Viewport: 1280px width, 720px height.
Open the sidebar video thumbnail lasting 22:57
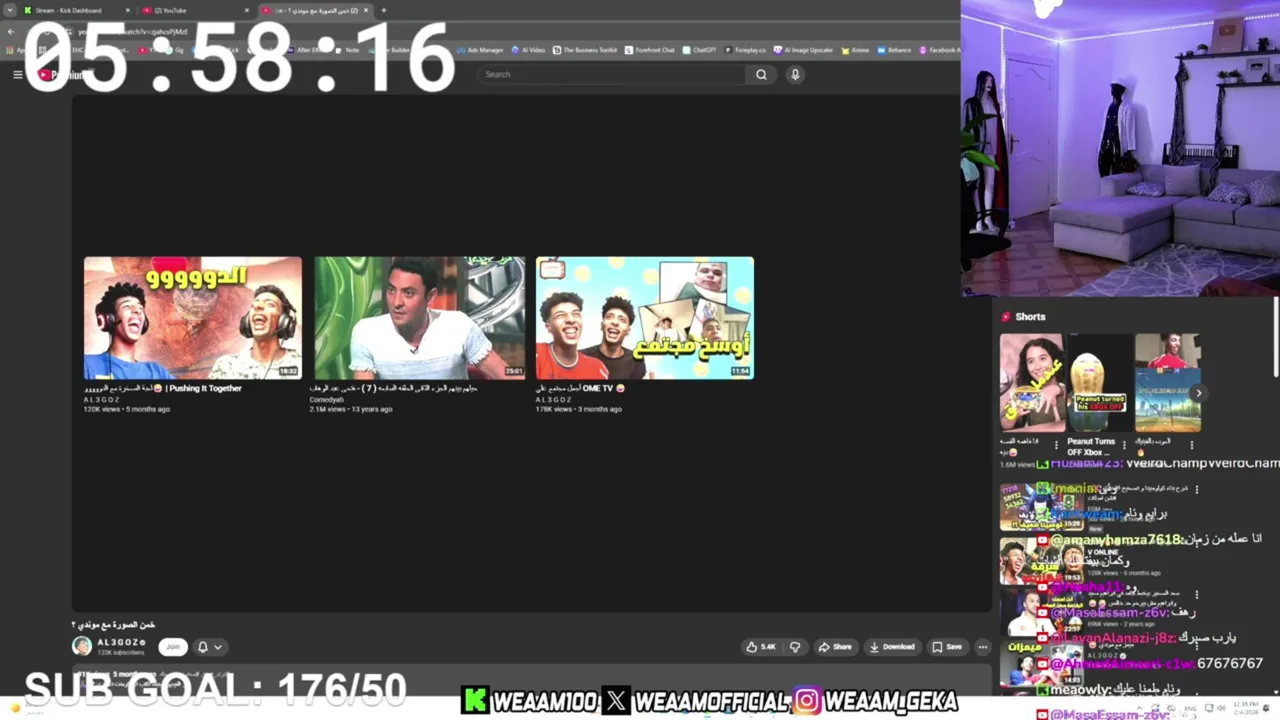coord(1041,614)
